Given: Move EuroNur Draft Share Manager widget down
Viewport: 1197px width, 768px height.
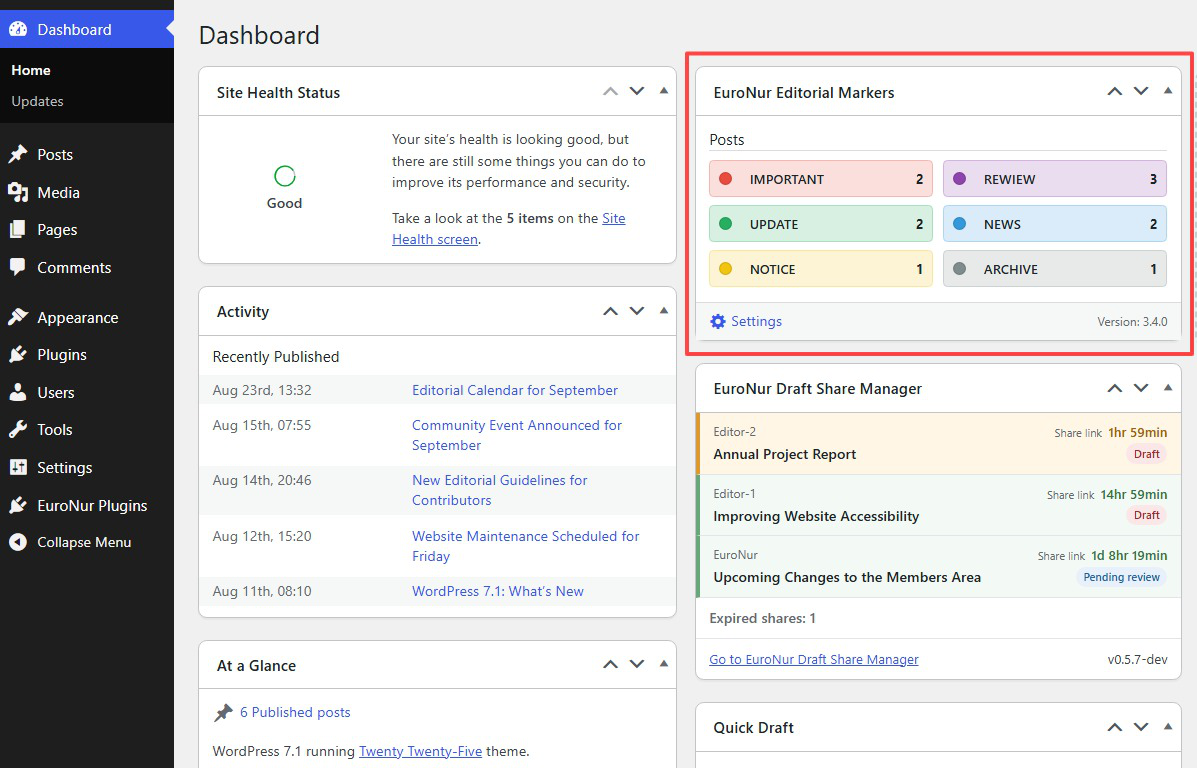Looking at the screenshot, I should (1141, 388).
